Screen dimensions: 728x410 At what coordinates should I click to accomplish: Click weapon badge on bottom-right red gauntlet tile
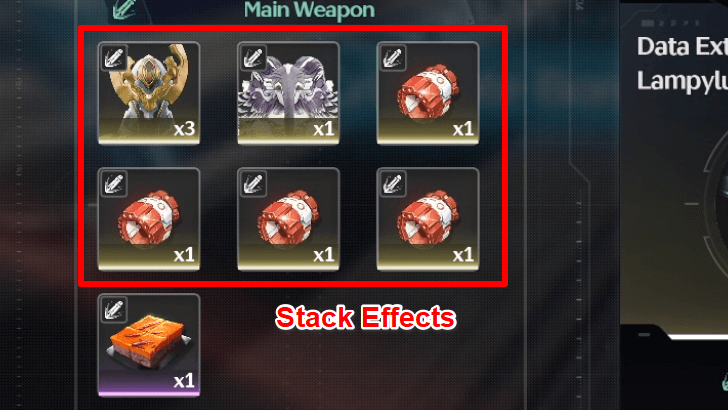pyautogui.click(x=393, y=184)
